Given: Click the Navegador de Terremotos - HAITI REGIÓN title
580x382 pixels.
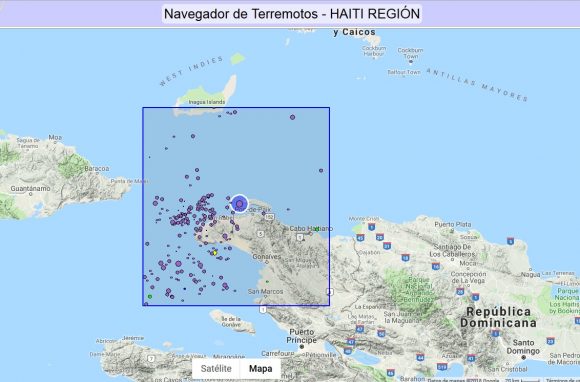Looking at the screenshot, I should tap(292, 14).
